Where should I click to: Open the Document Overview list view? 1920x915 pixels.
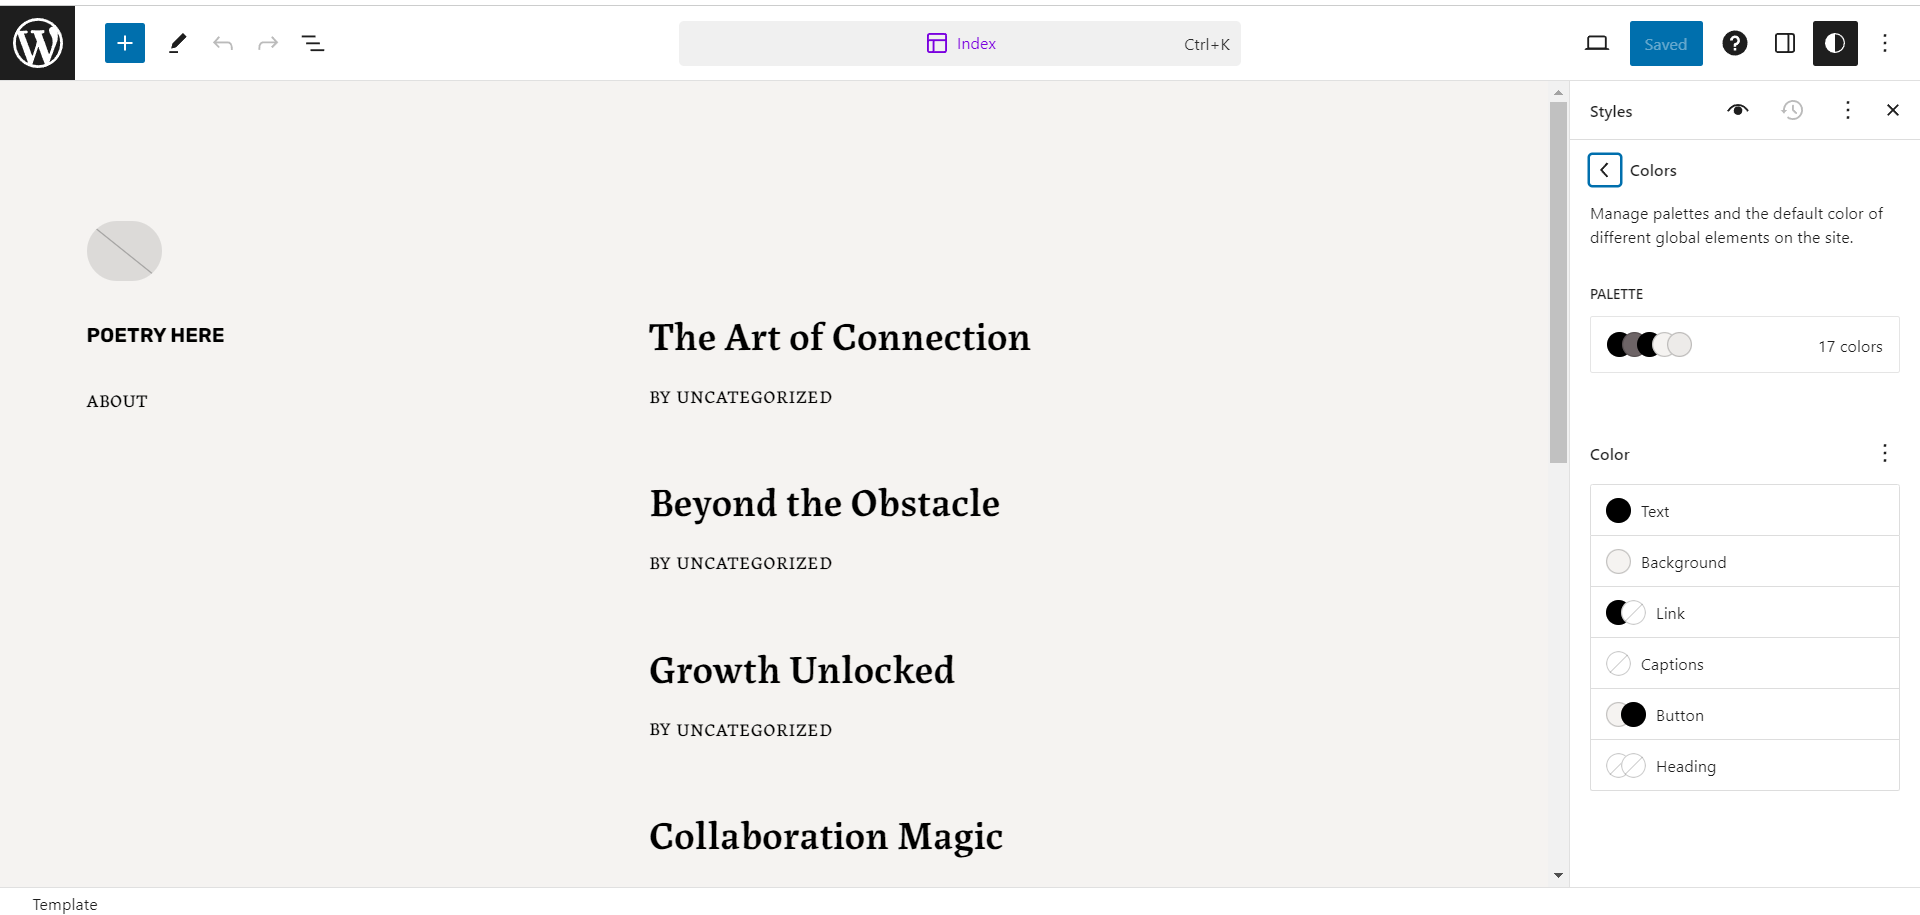click(313, 43)
